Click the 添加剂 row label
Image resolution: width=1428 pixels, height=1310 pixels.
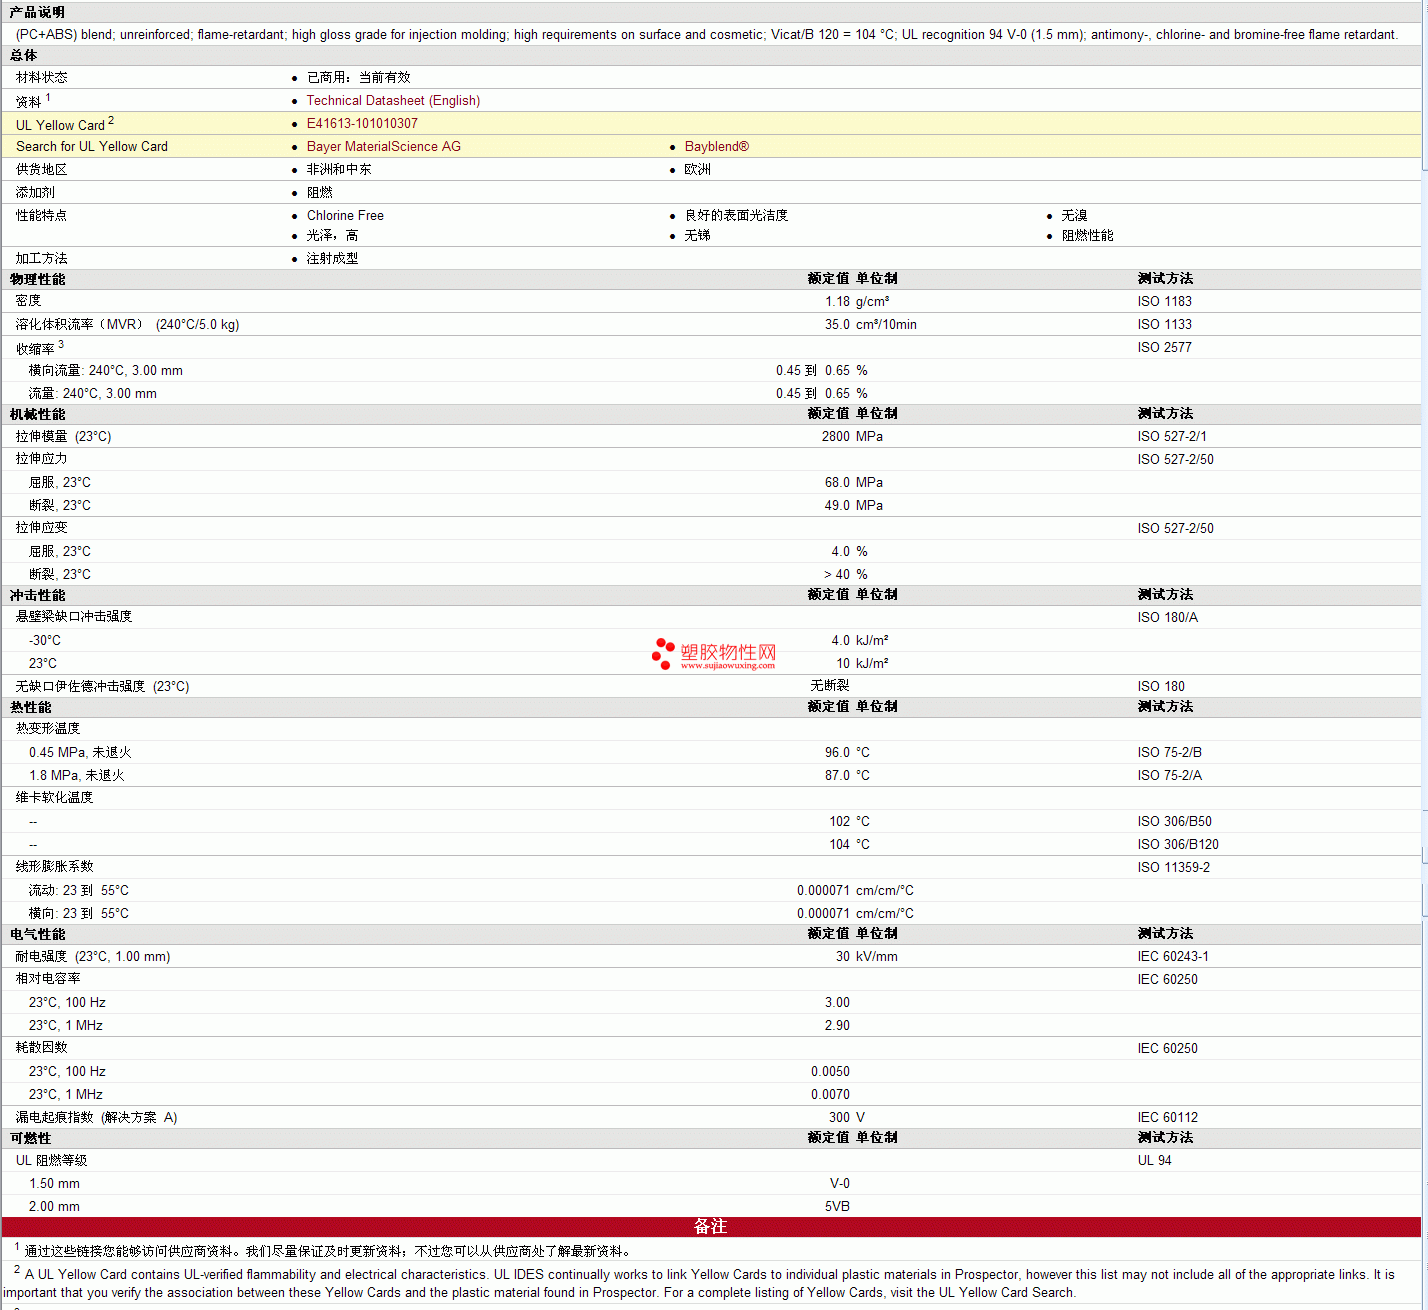36,193
